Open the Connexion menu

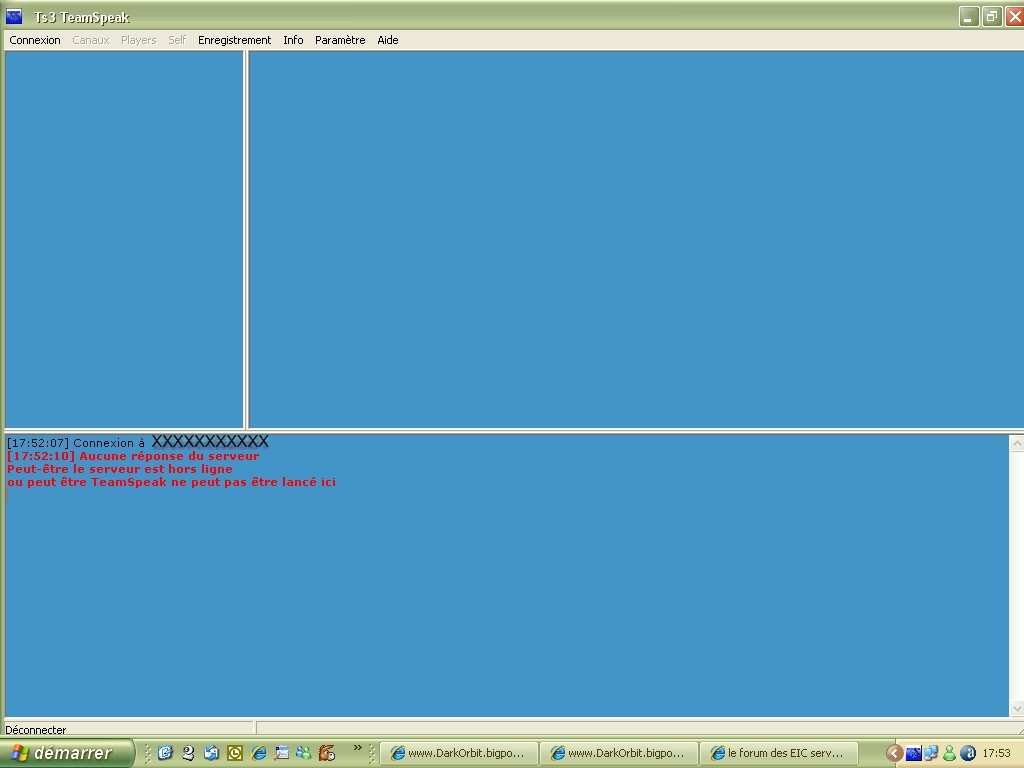(35, 40)
